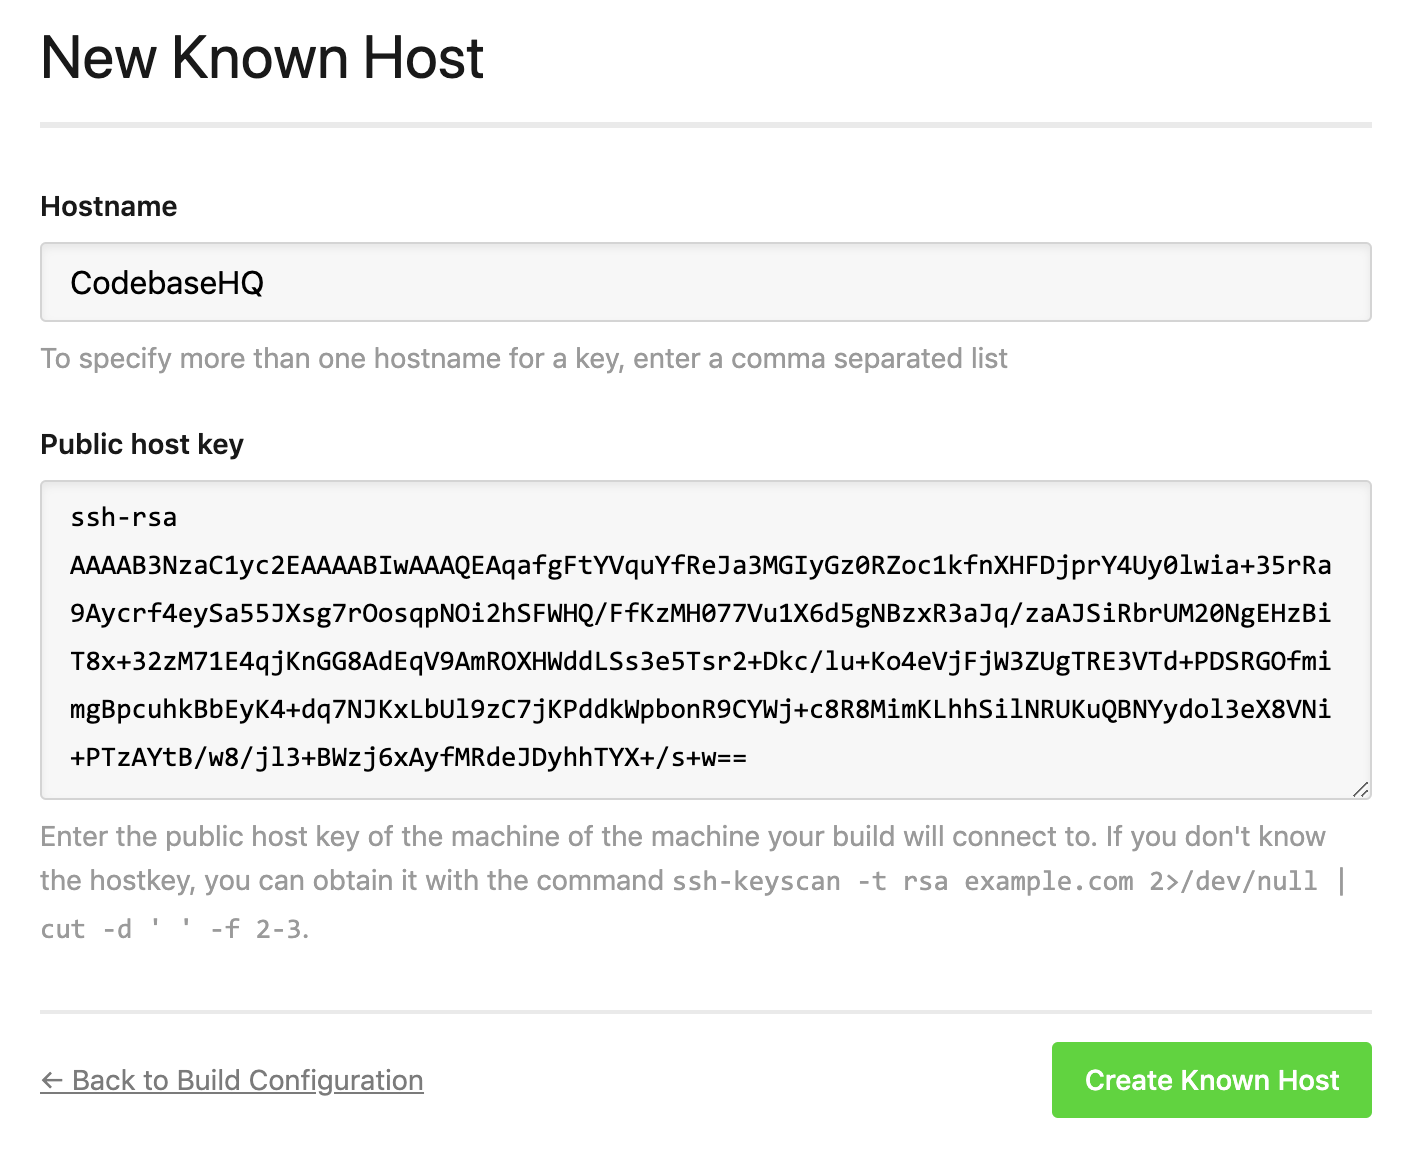
Task: Click the Hostname field label
Action: (x=108, y=206)
